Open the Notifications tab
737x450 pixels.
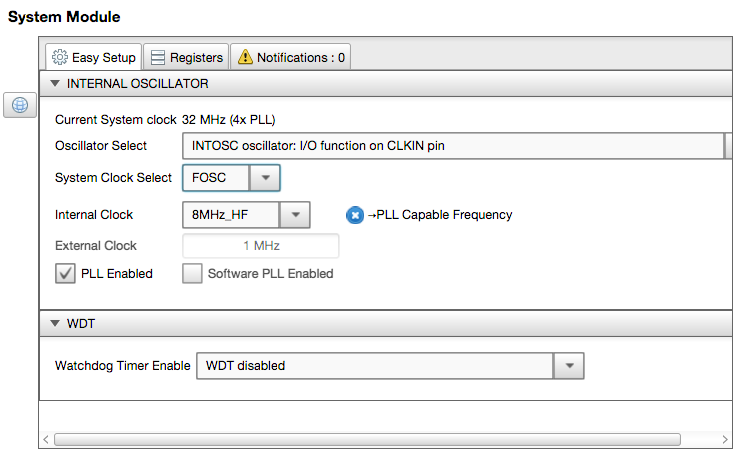tap(290, 57)
